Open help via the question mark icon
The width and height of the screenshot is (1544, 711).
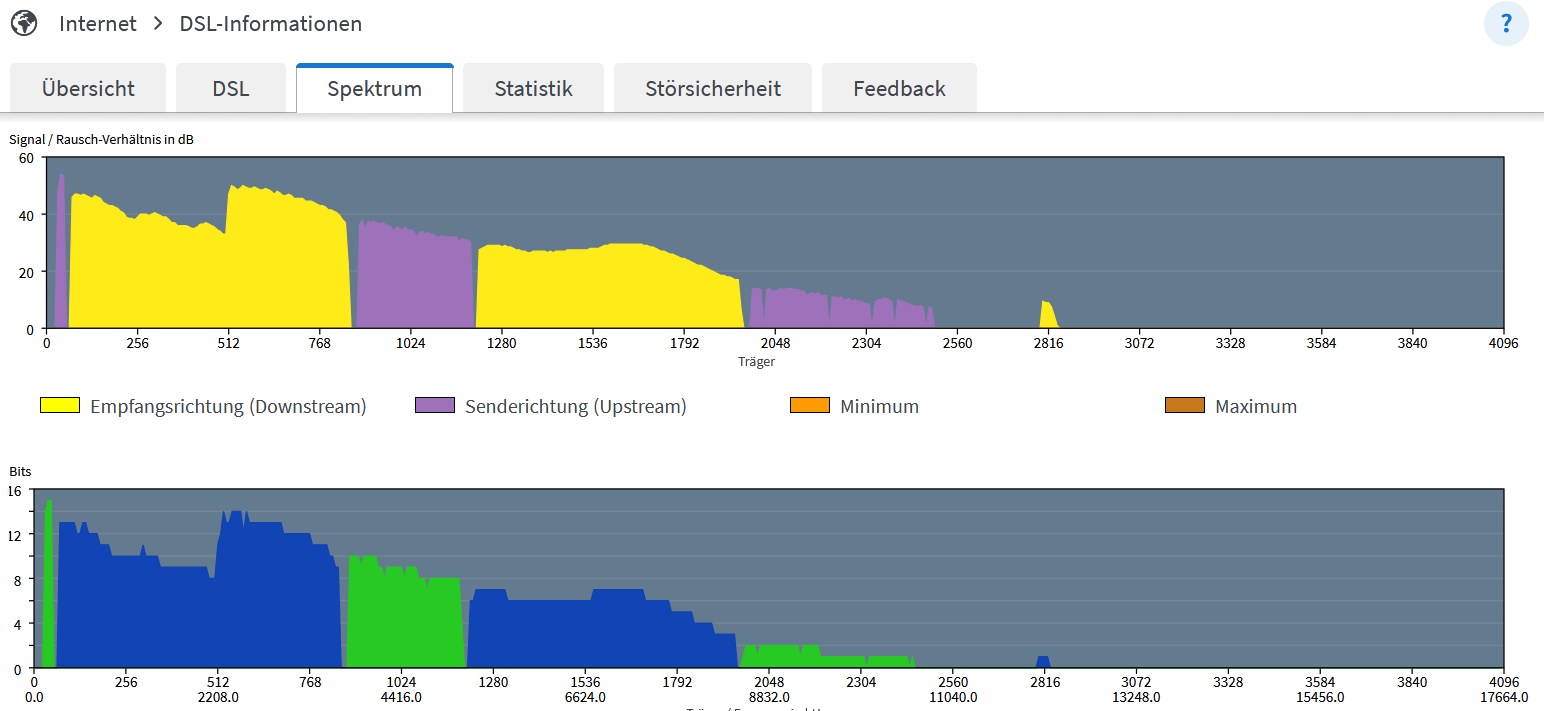pos(1506,24)
